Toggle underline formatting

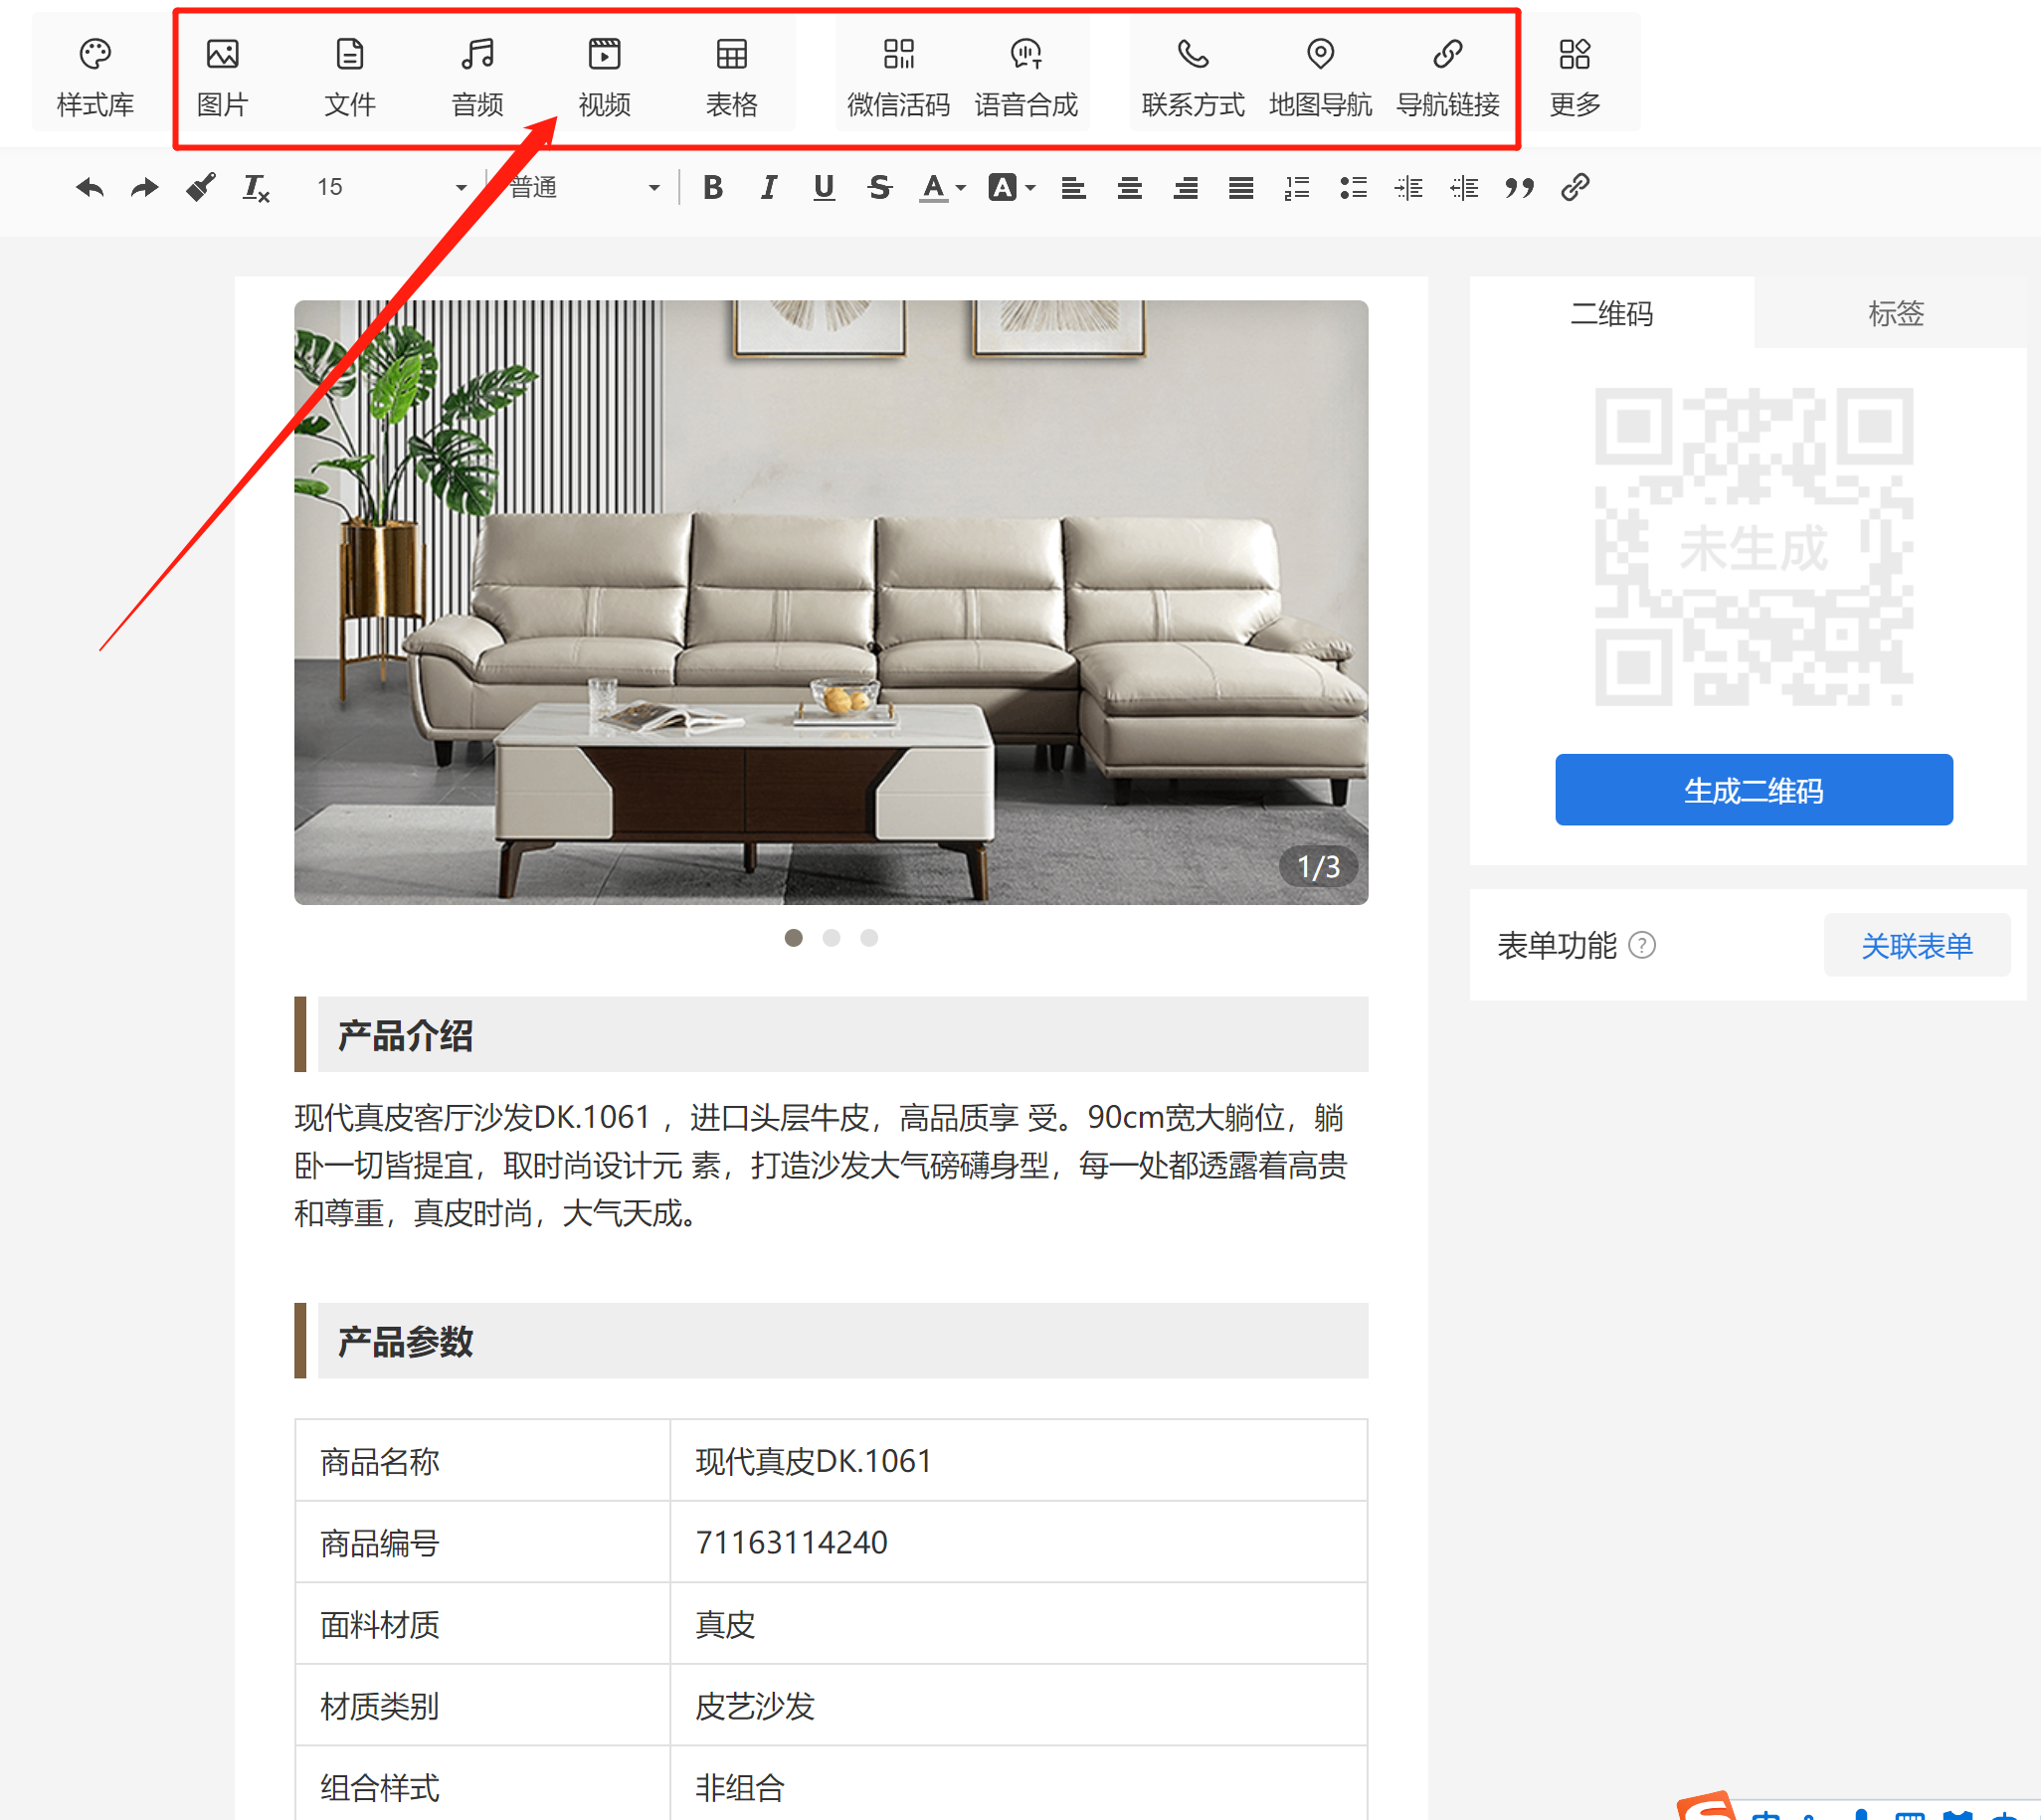[x=823, y=187]
